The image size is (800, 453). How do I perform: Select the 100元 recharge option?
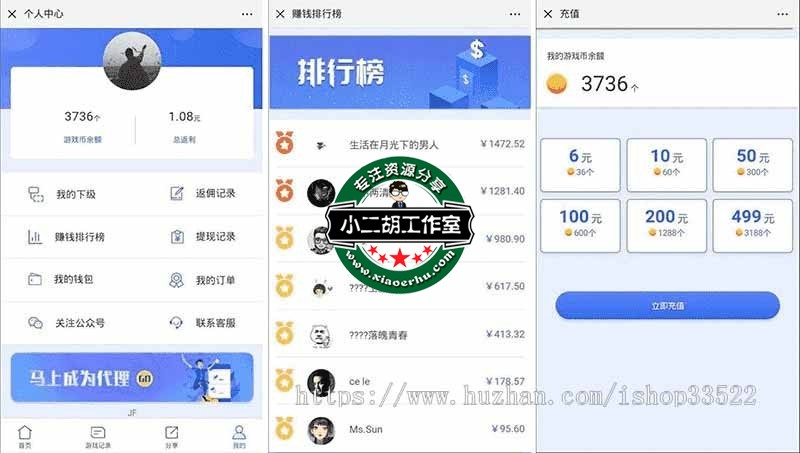(580, 225)
